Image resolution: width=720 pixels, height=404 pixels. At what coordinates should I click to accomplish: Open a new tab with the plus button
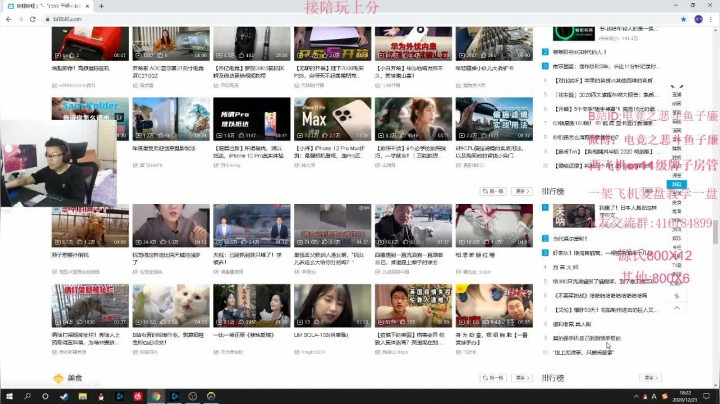(101, 6)
